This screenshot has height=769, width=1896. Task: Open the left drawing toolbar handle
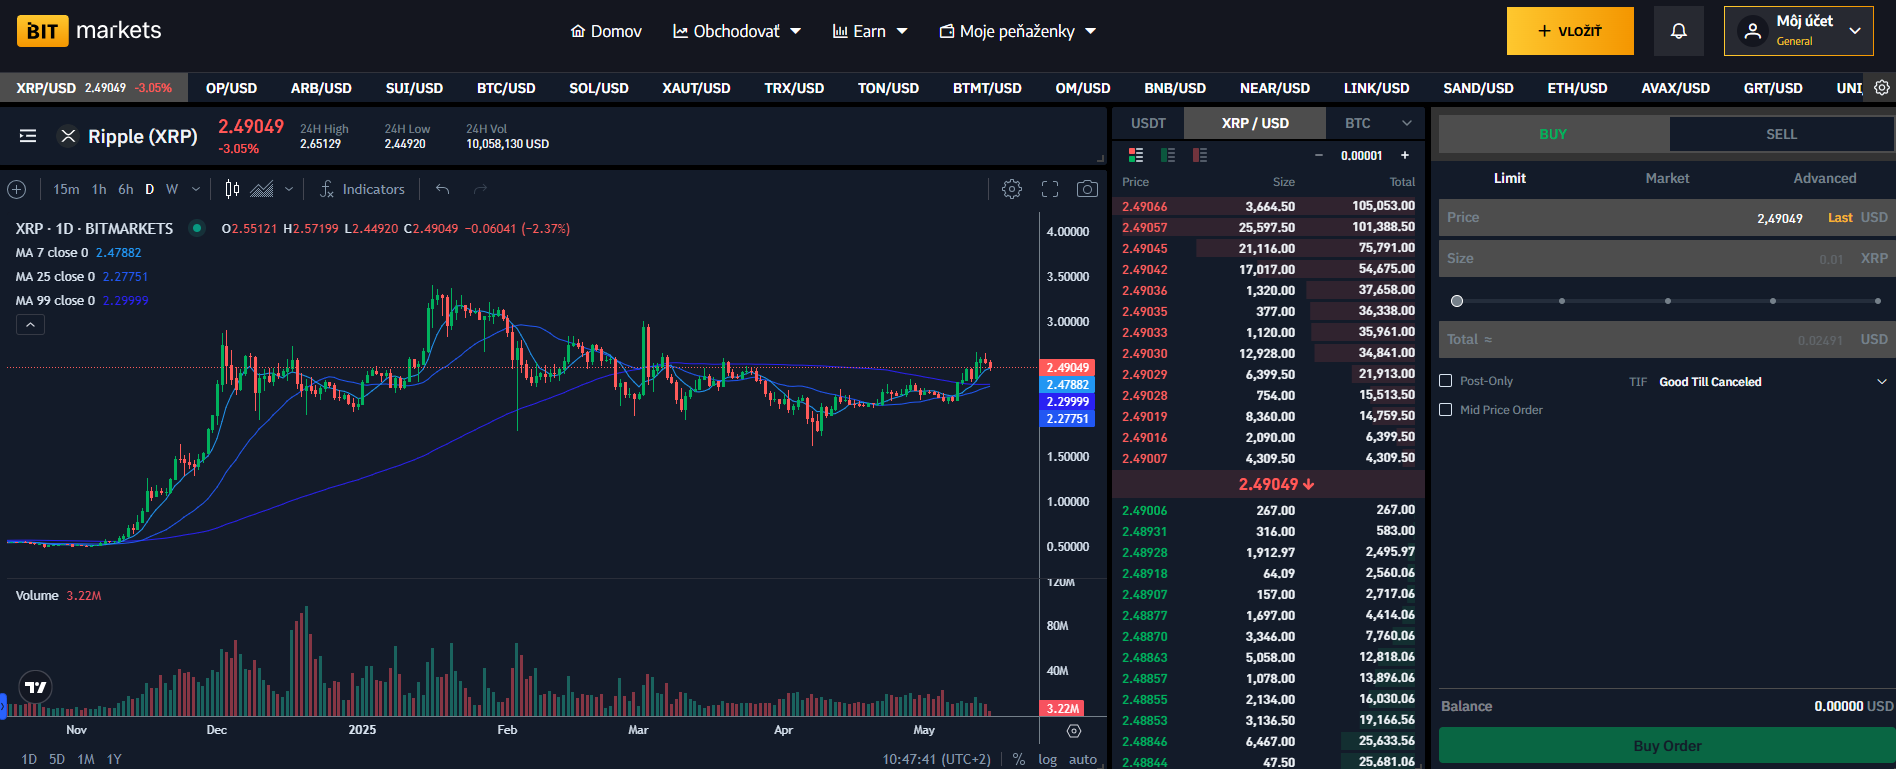tap(3, 707)
